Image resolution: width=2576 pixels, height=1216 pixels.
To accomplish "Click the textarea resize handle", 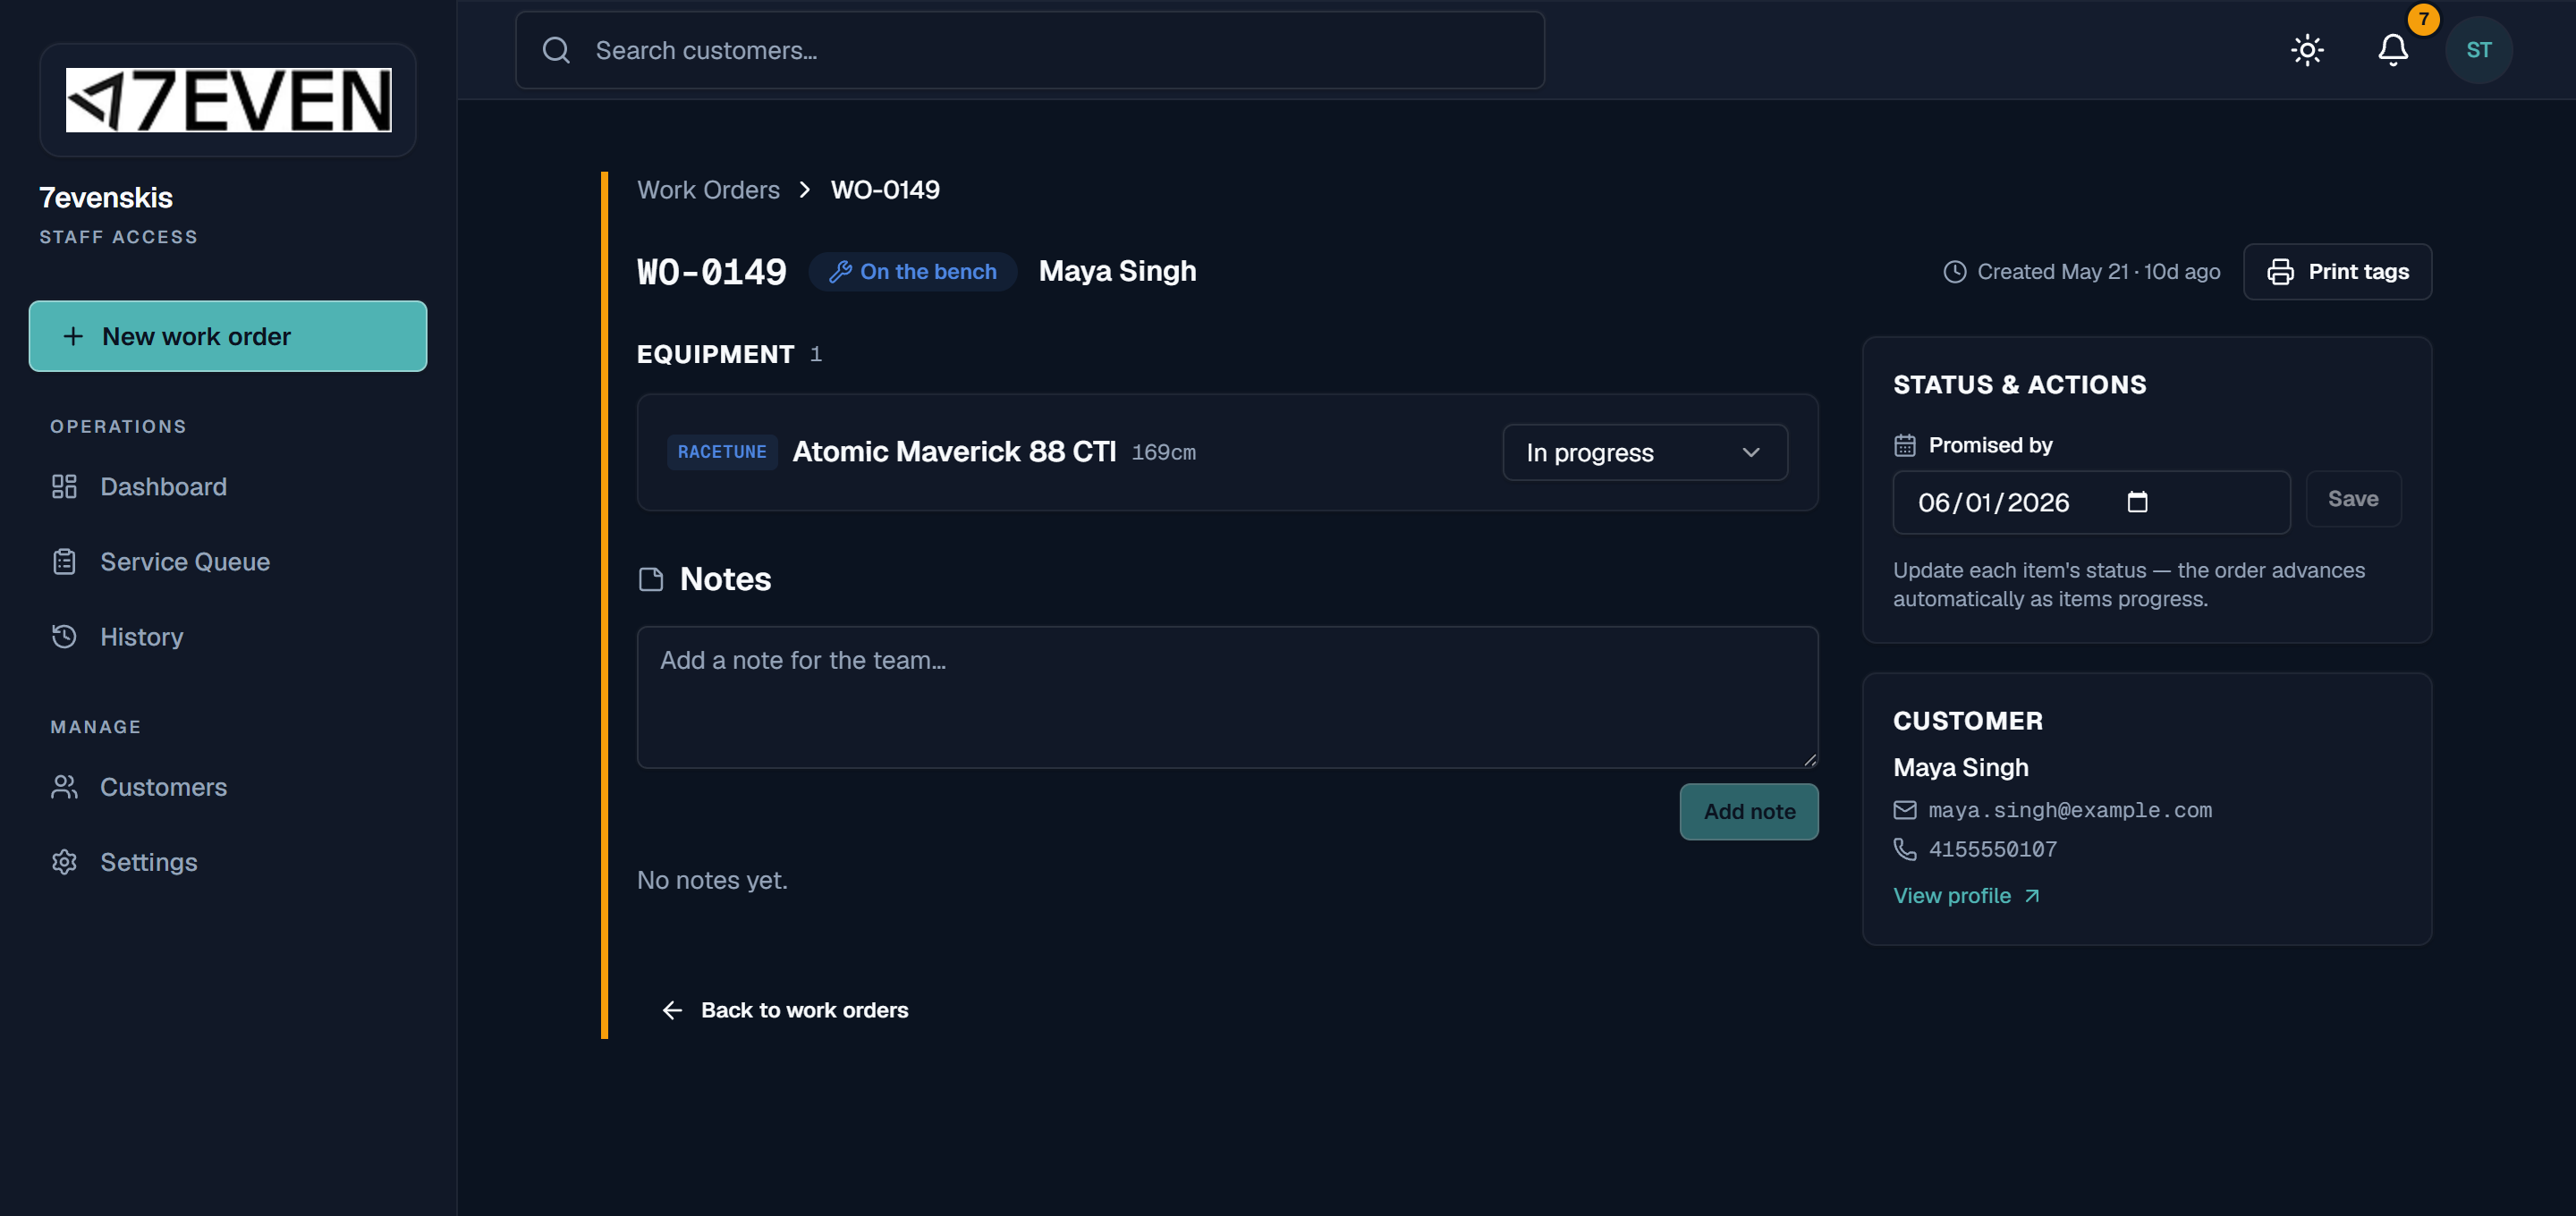I will pyautogui.click(x=1809, y=759).
